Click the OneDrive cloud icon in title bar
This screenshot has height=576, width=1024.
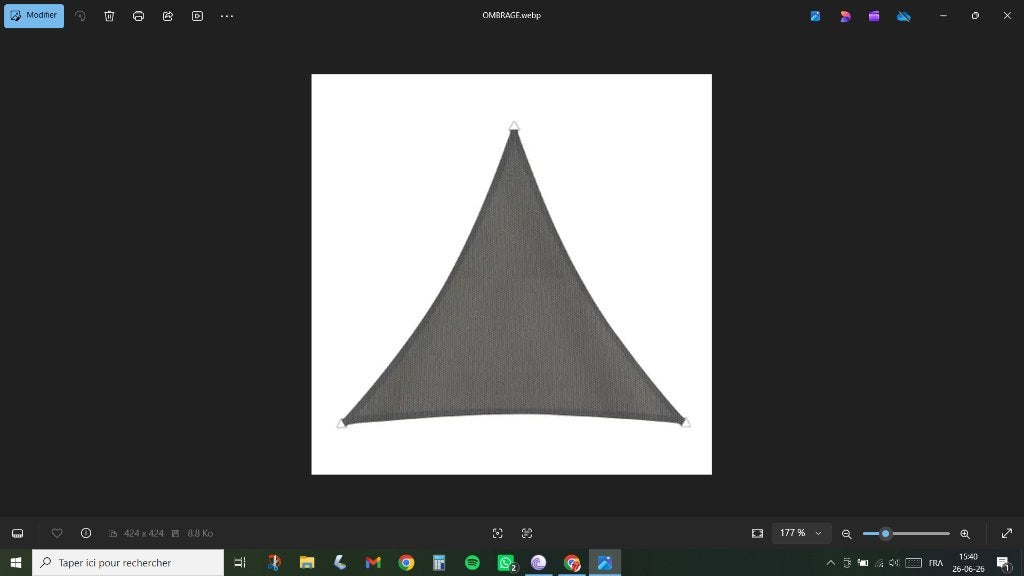[x=904, y=16]
